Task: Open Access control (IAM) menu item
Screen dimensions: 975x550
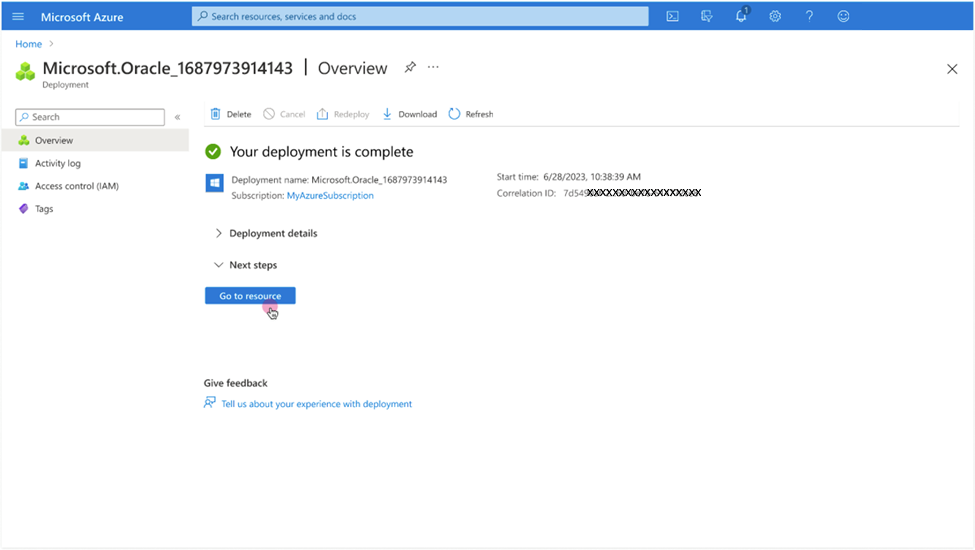Action: [76, 186]
